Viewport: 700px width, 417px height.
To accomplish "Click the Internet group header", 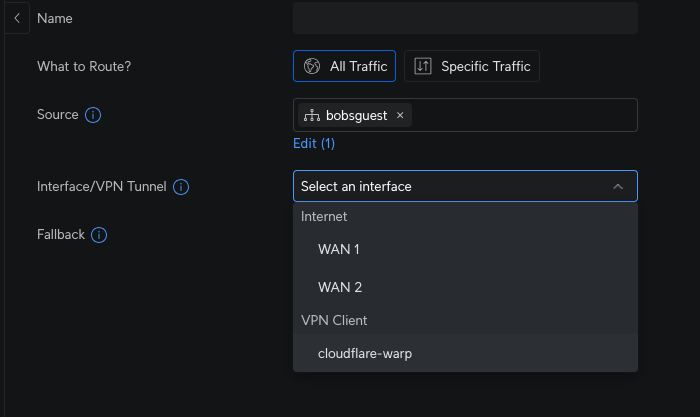I will (324, 217).
